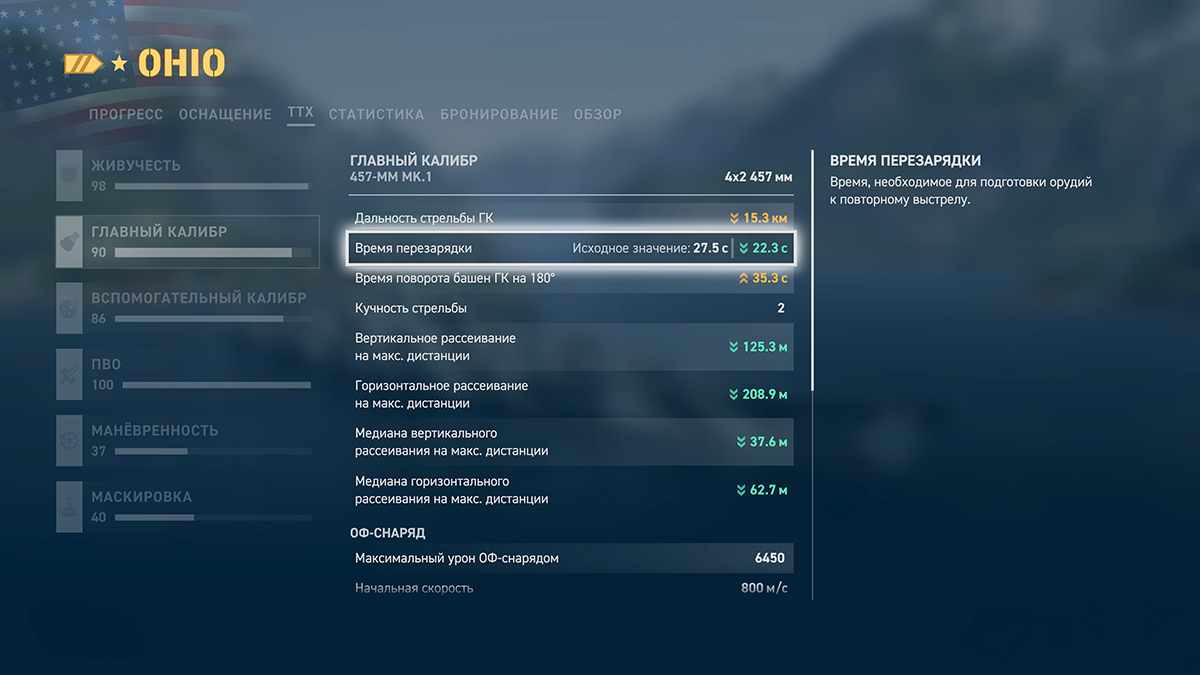Select the Манёвренность helm wheel icon

coord(69,440)
